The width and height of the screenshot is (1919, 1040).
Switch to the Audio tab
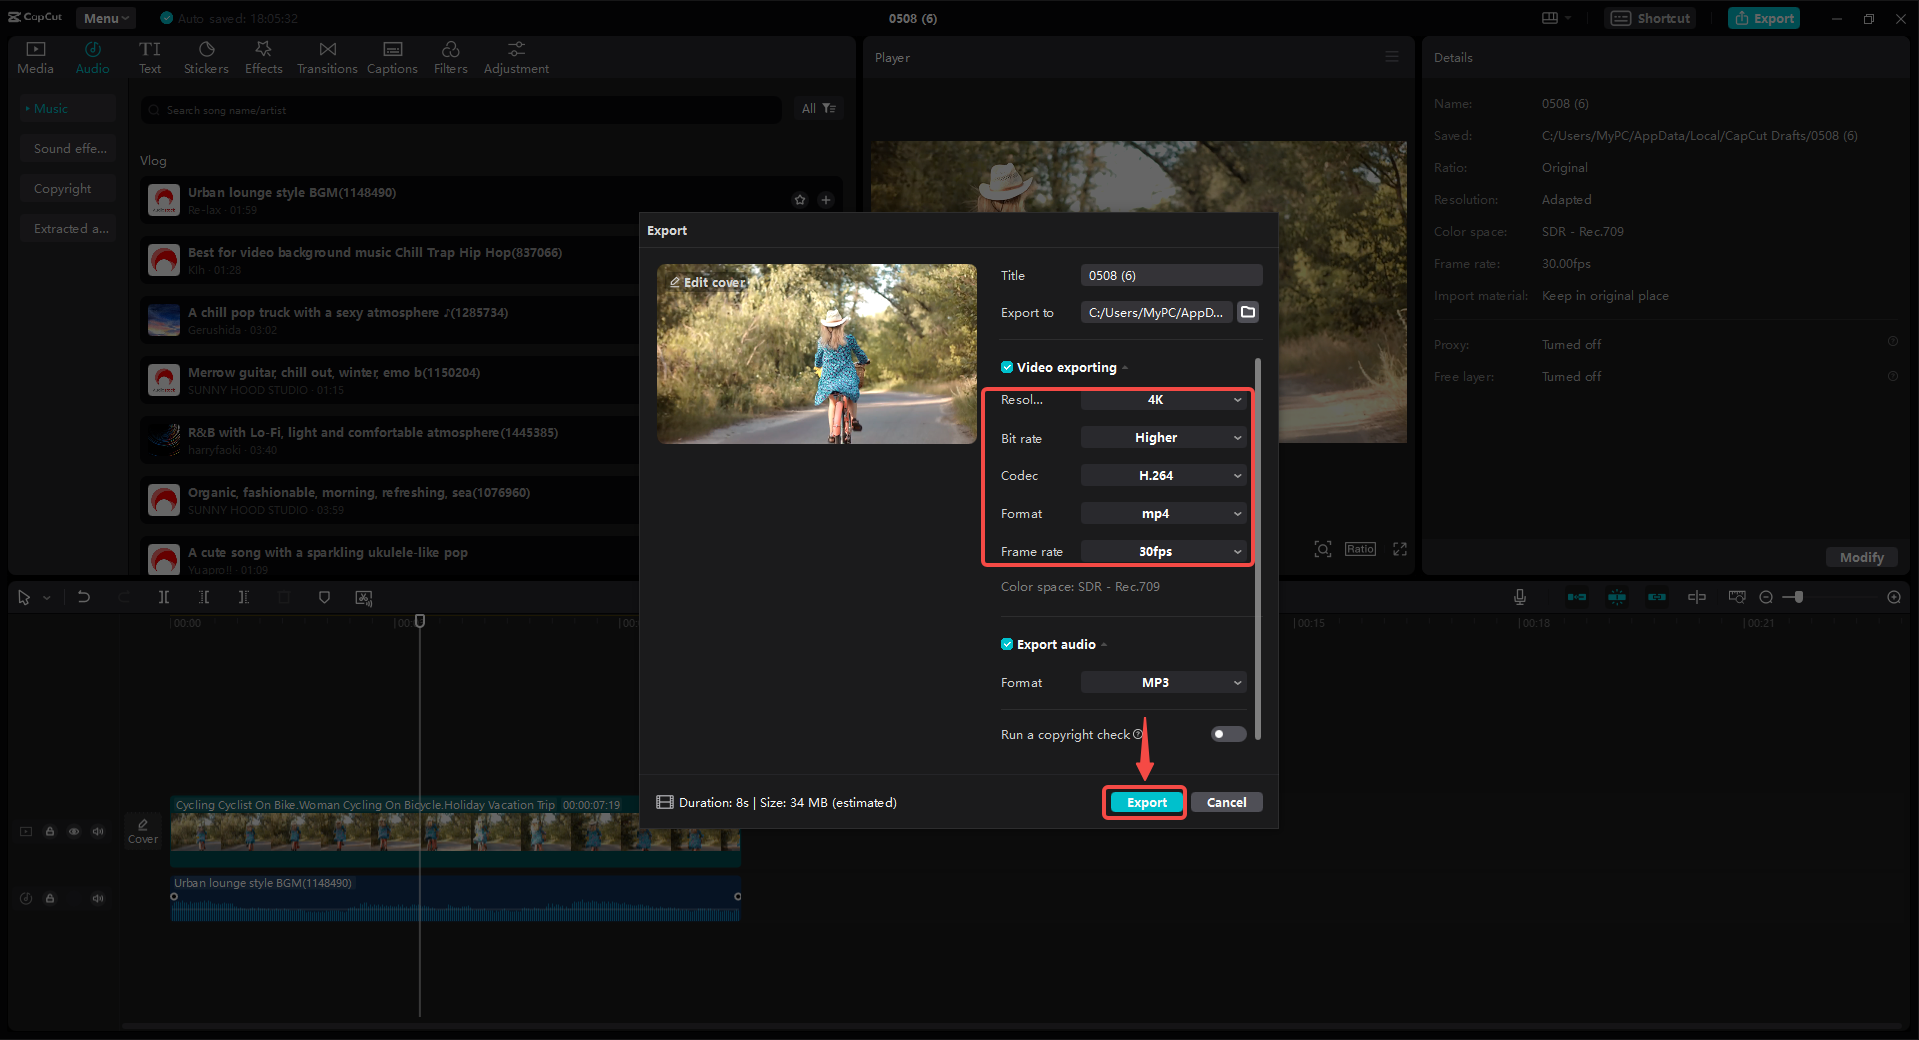click(92, 56)
